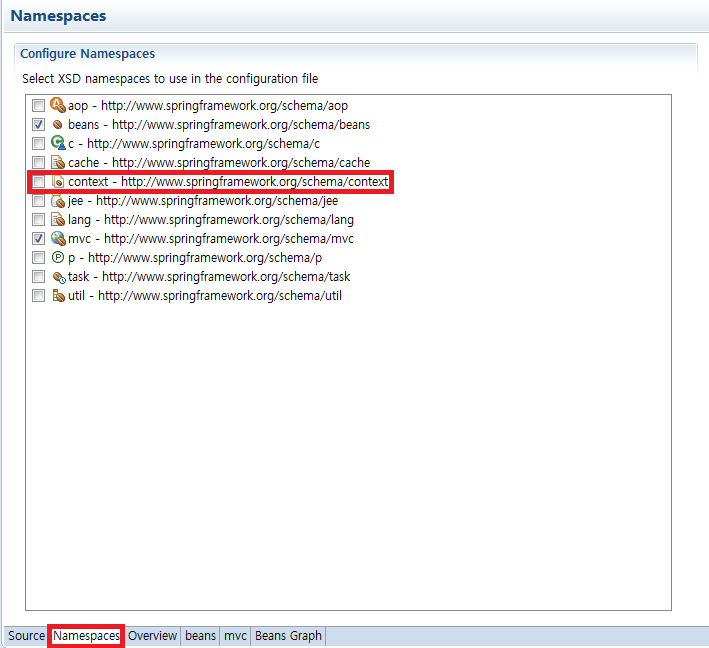Click the c namespace icon
The height and width of the screenshot is (648, 709).
pyautogui.click(x=58, y=143)
